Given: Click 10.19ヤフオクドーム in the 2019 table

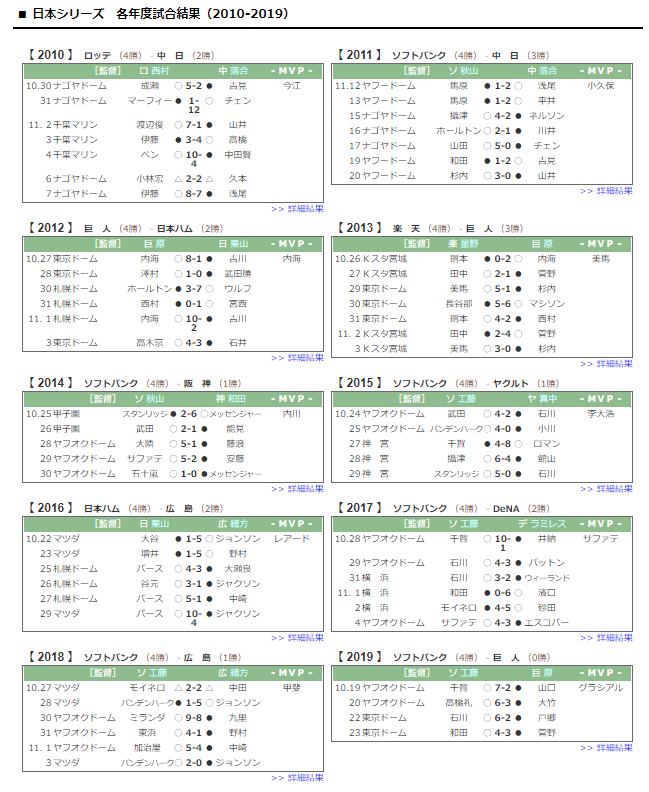Looking at the screenshot, I should (380, 687).
